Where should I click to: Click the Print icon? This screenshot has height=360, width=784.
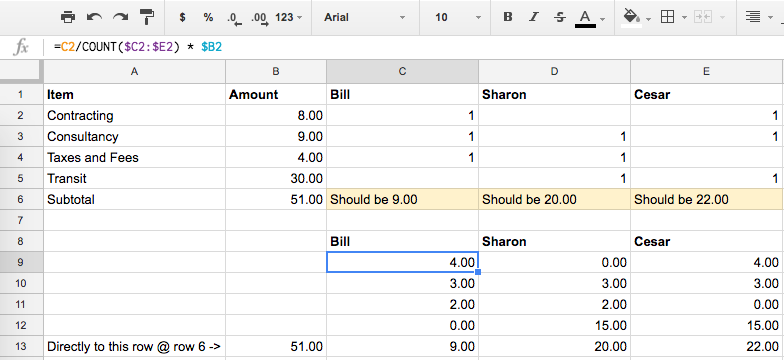click(x=68, y=18)
